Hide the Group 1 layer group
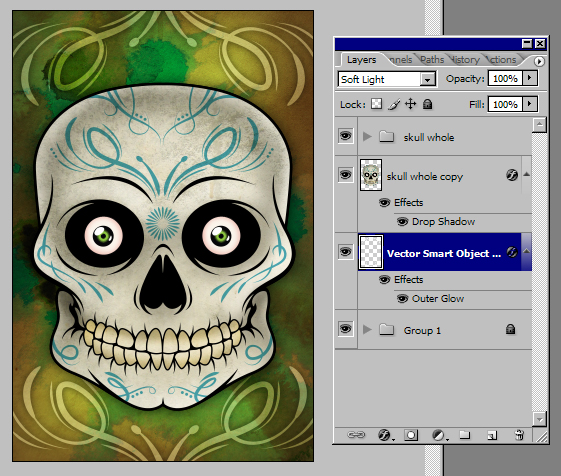Viewport: 561px width, 476px height. 345,329
